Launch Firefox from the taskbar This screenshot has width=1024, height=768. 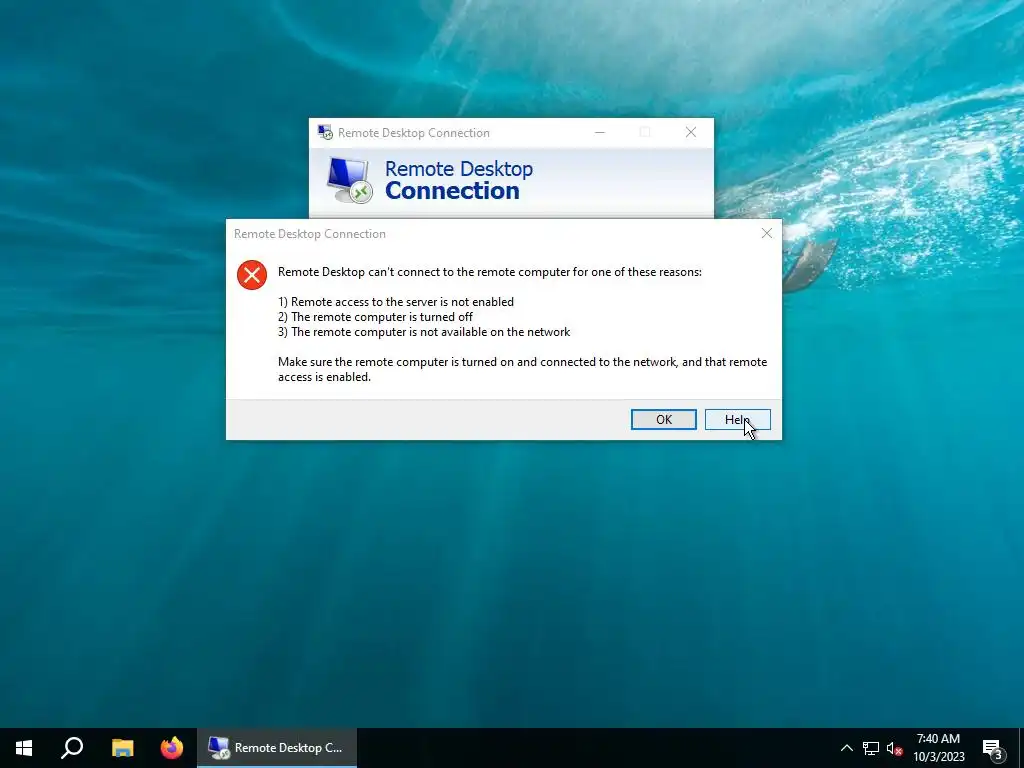(x=172, y=748)
